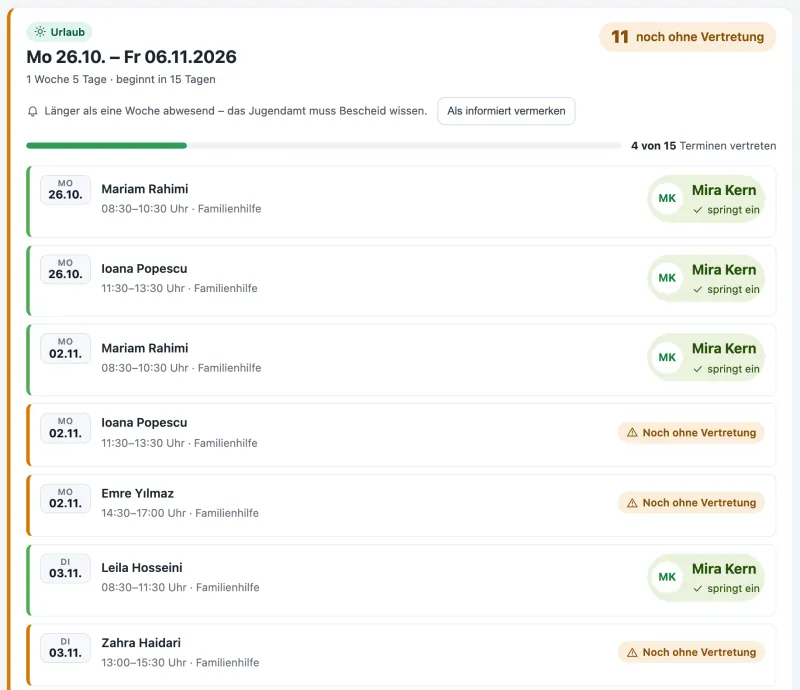The height and width of the screenshot is (690, 800).
Task: Click the 'Als informiert vermerken' button
Action: (x=506, y=111)
